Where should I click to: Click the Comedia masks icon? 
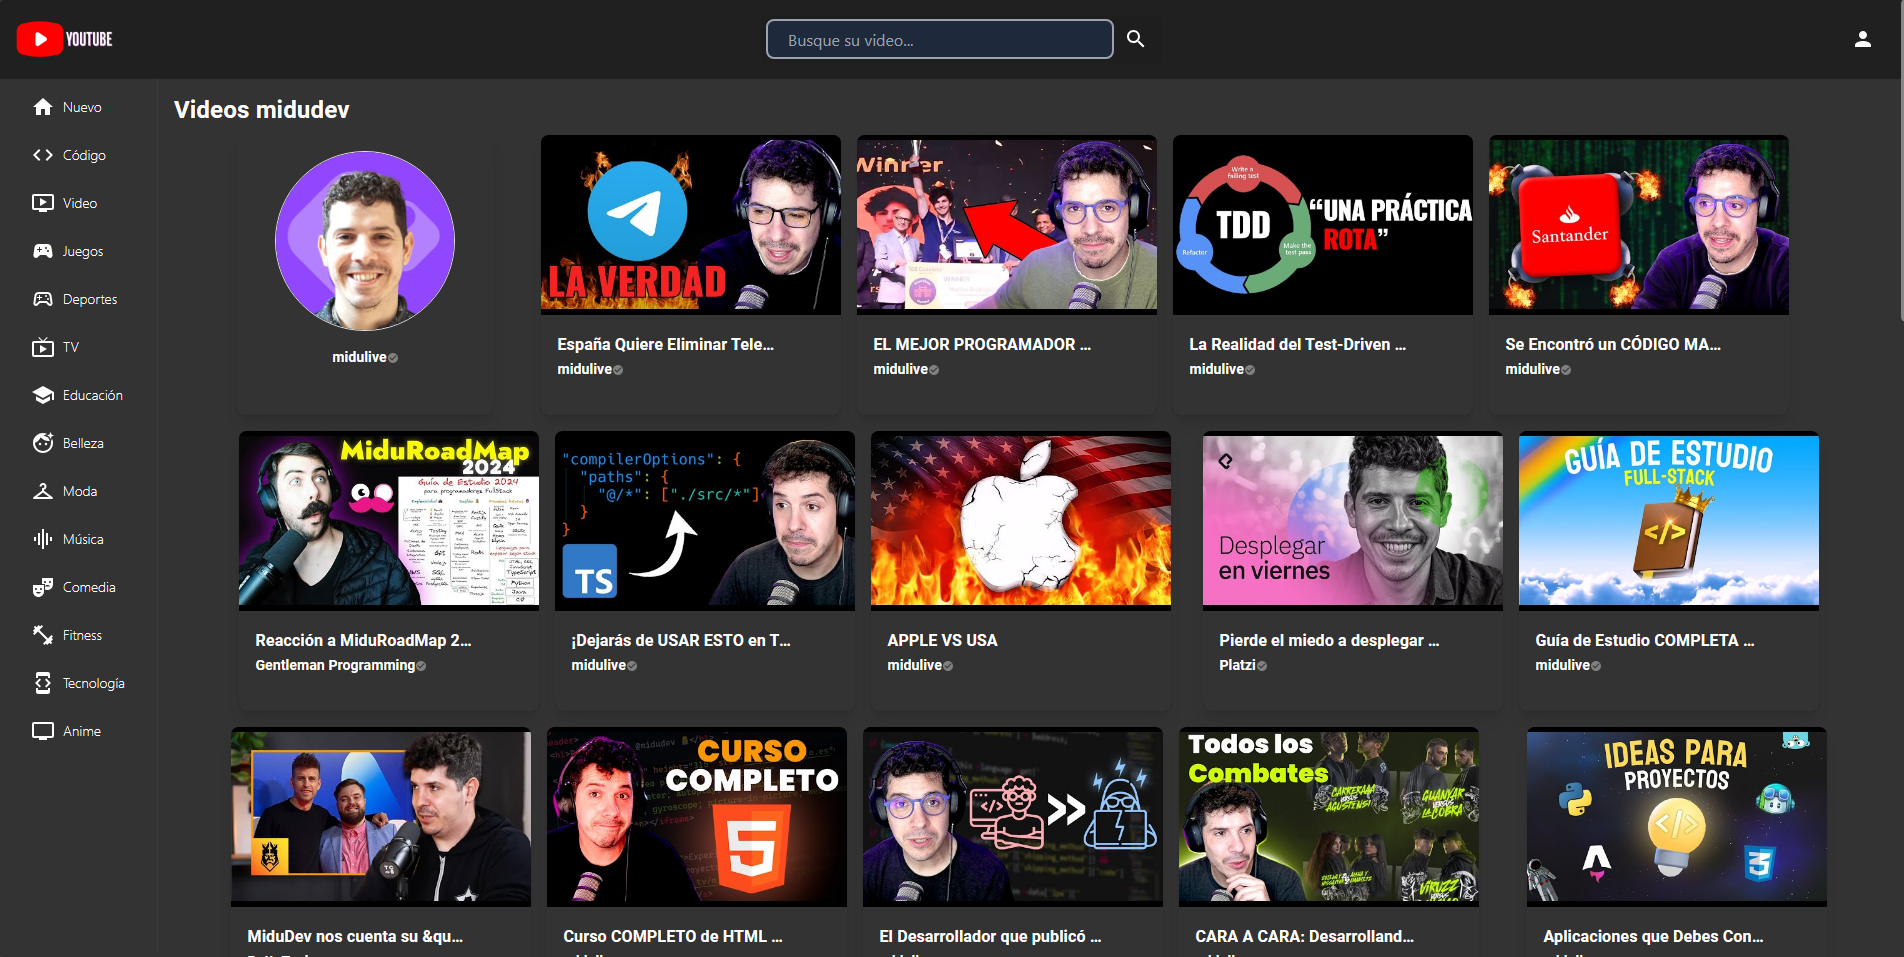pos(43,587)
